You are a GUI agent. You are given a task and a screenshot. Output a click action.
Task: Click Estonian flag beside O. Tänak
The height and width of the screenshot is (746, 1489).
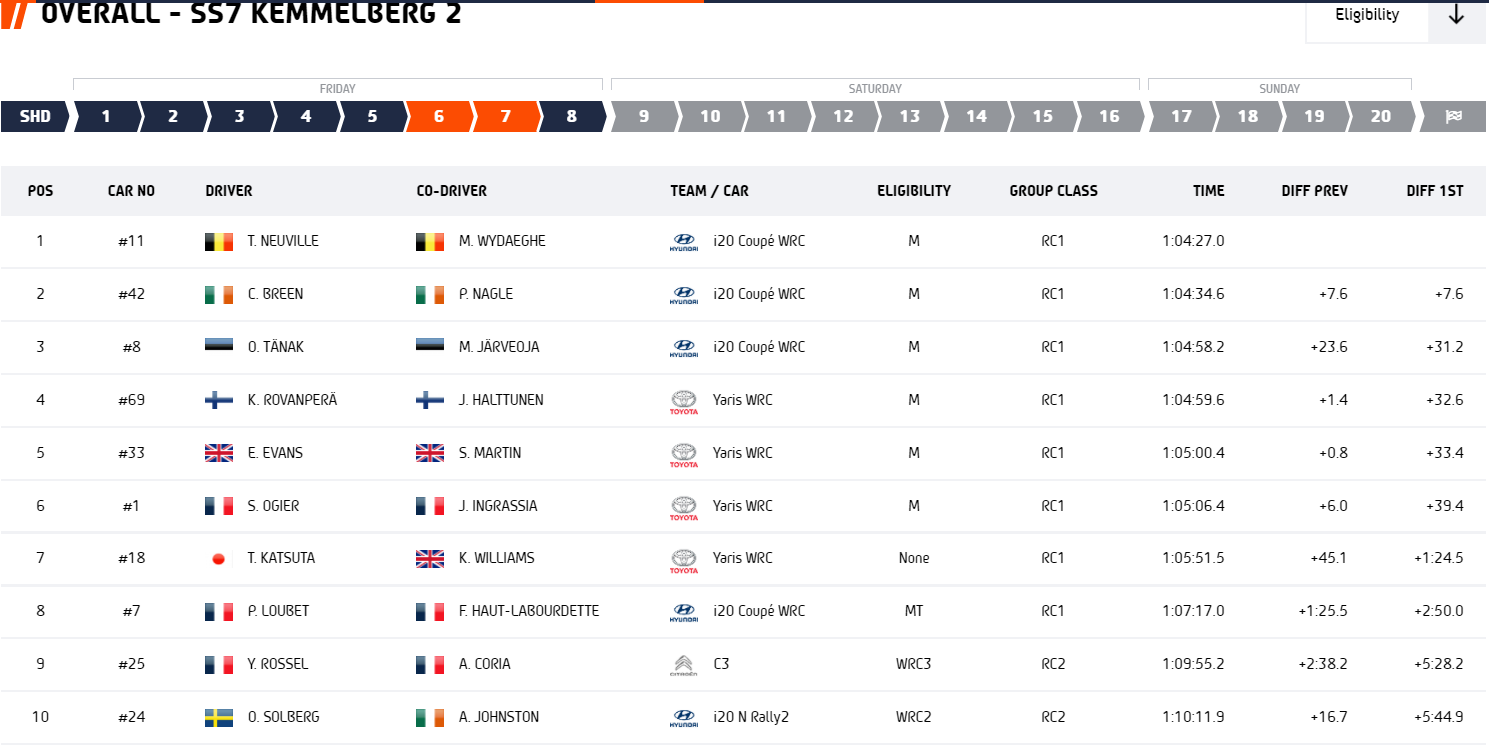click(x=219, y=347)
